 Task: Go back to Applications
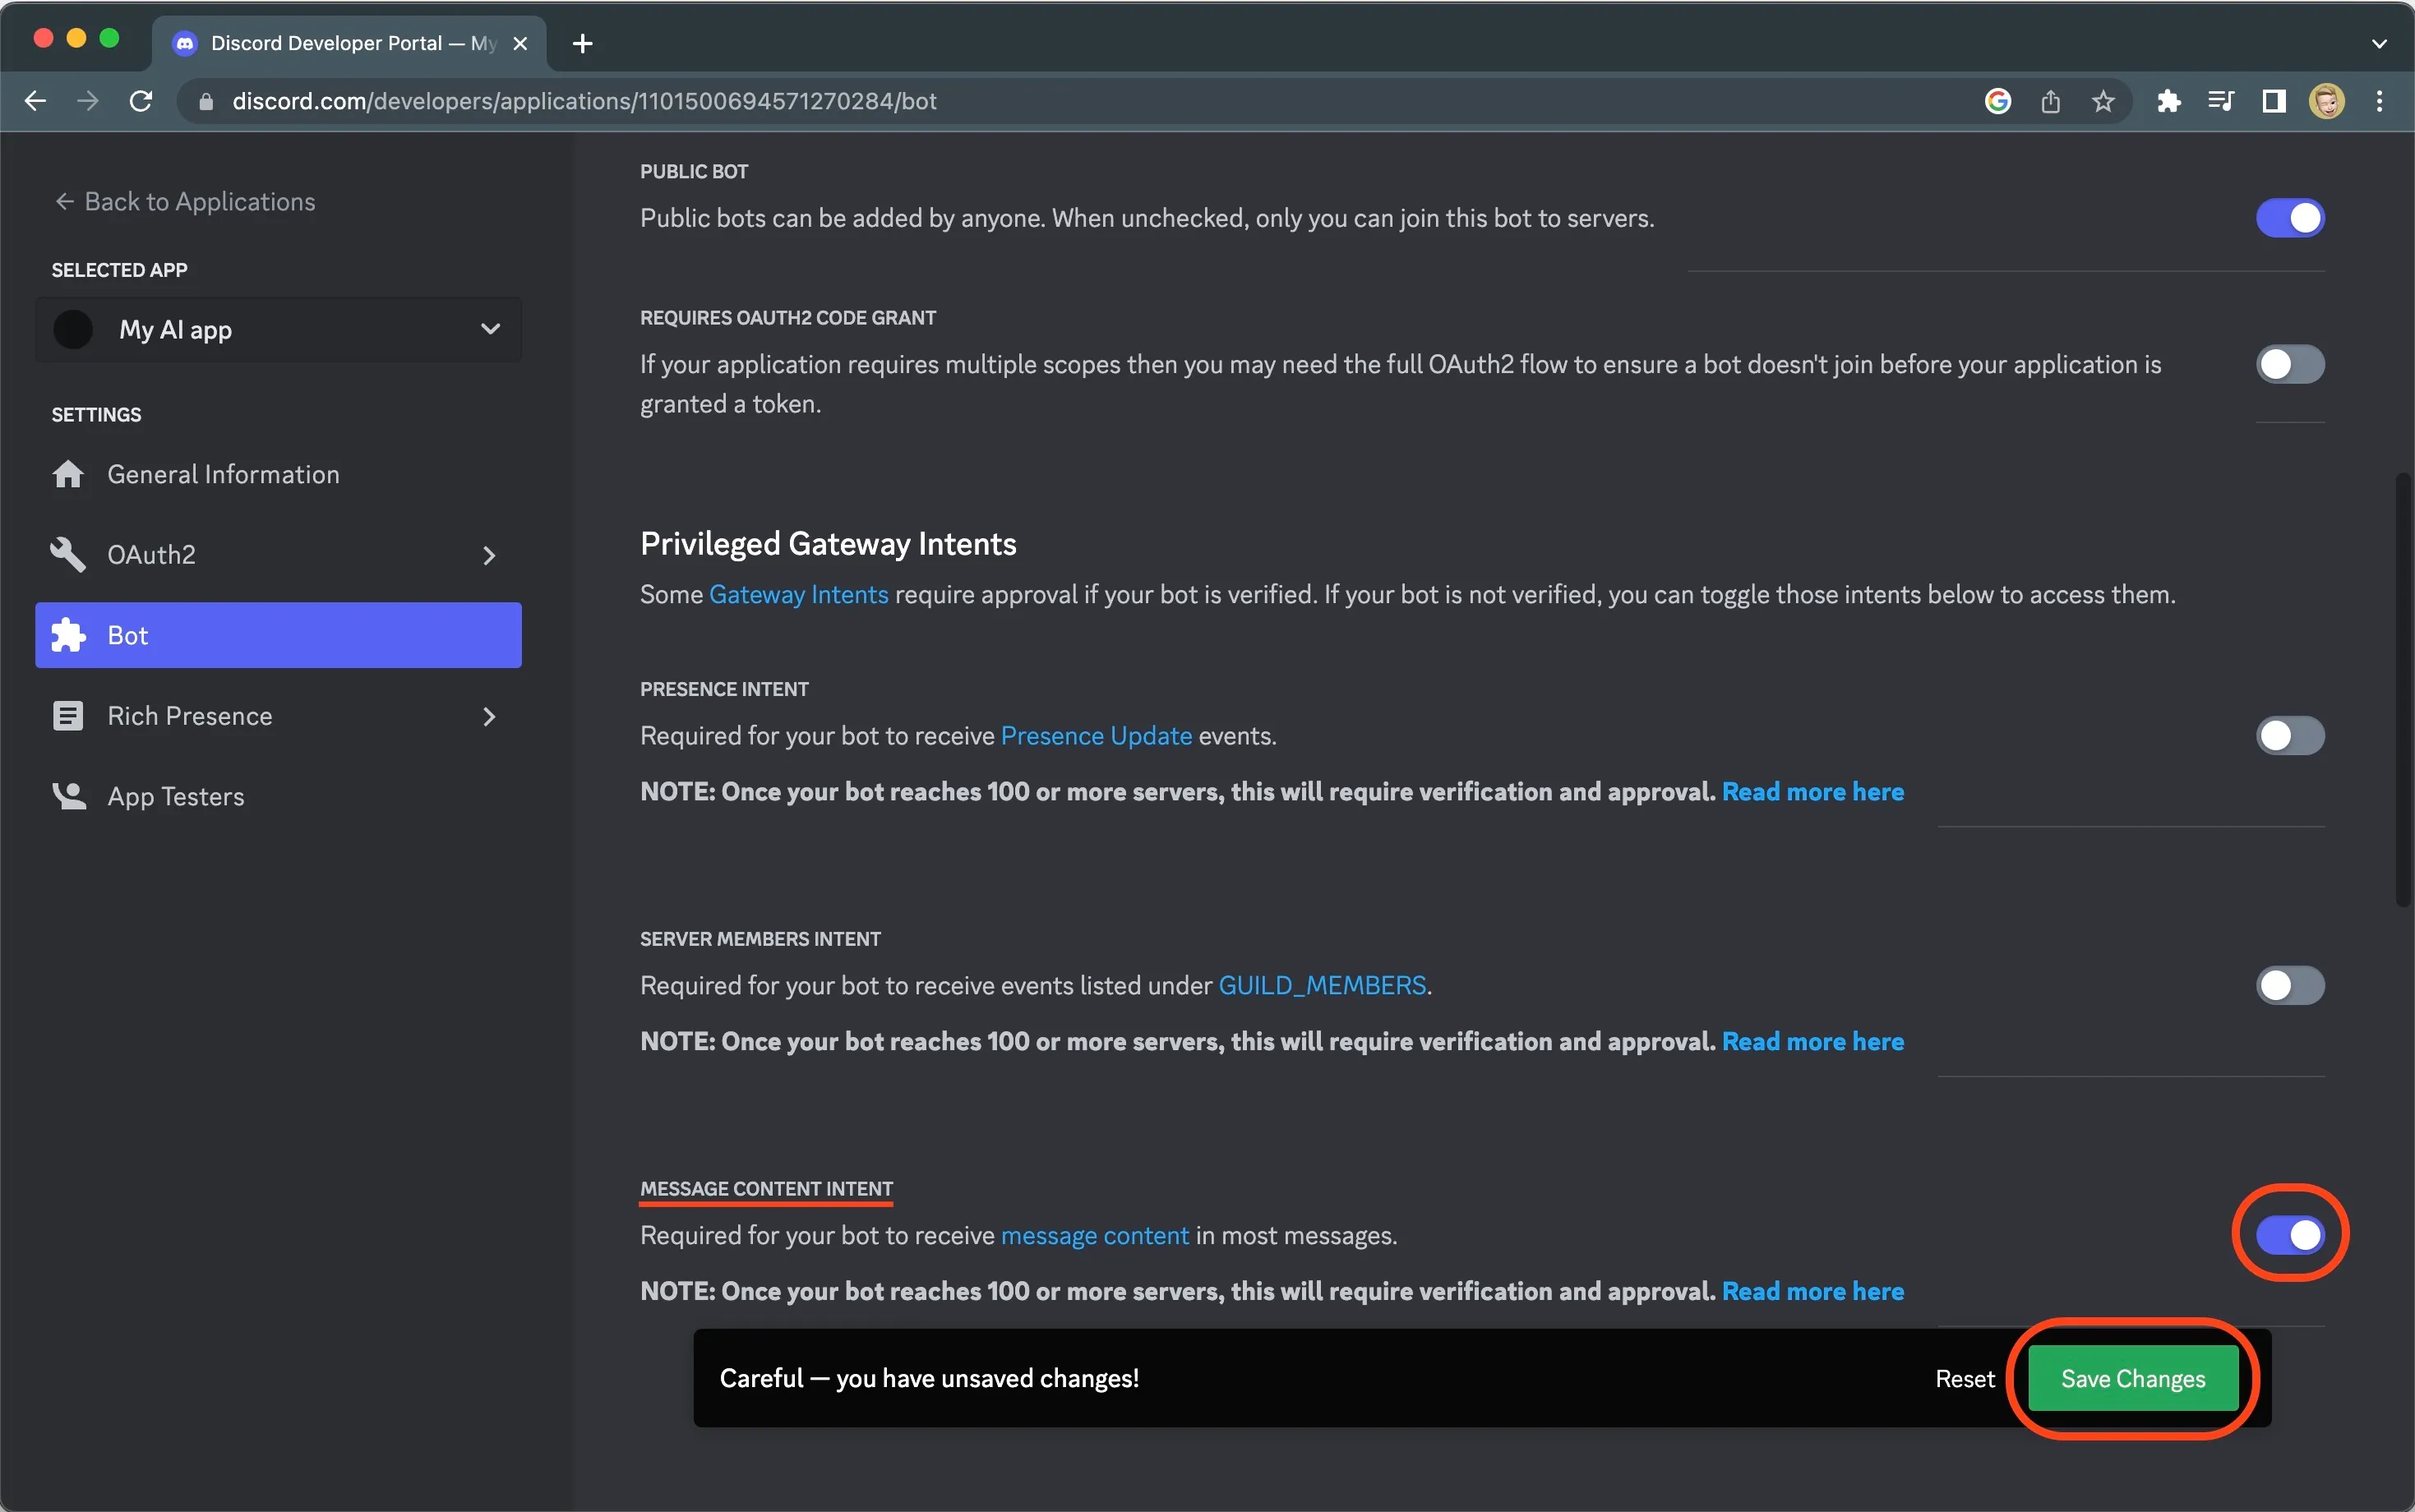185,202
